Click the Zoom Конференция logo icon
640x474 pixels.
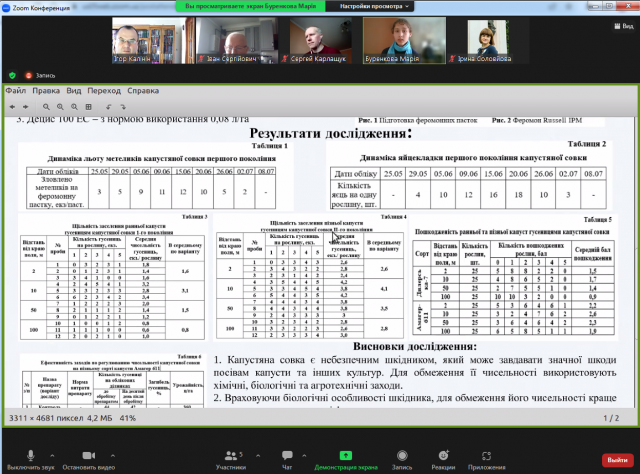pos(6,7)
